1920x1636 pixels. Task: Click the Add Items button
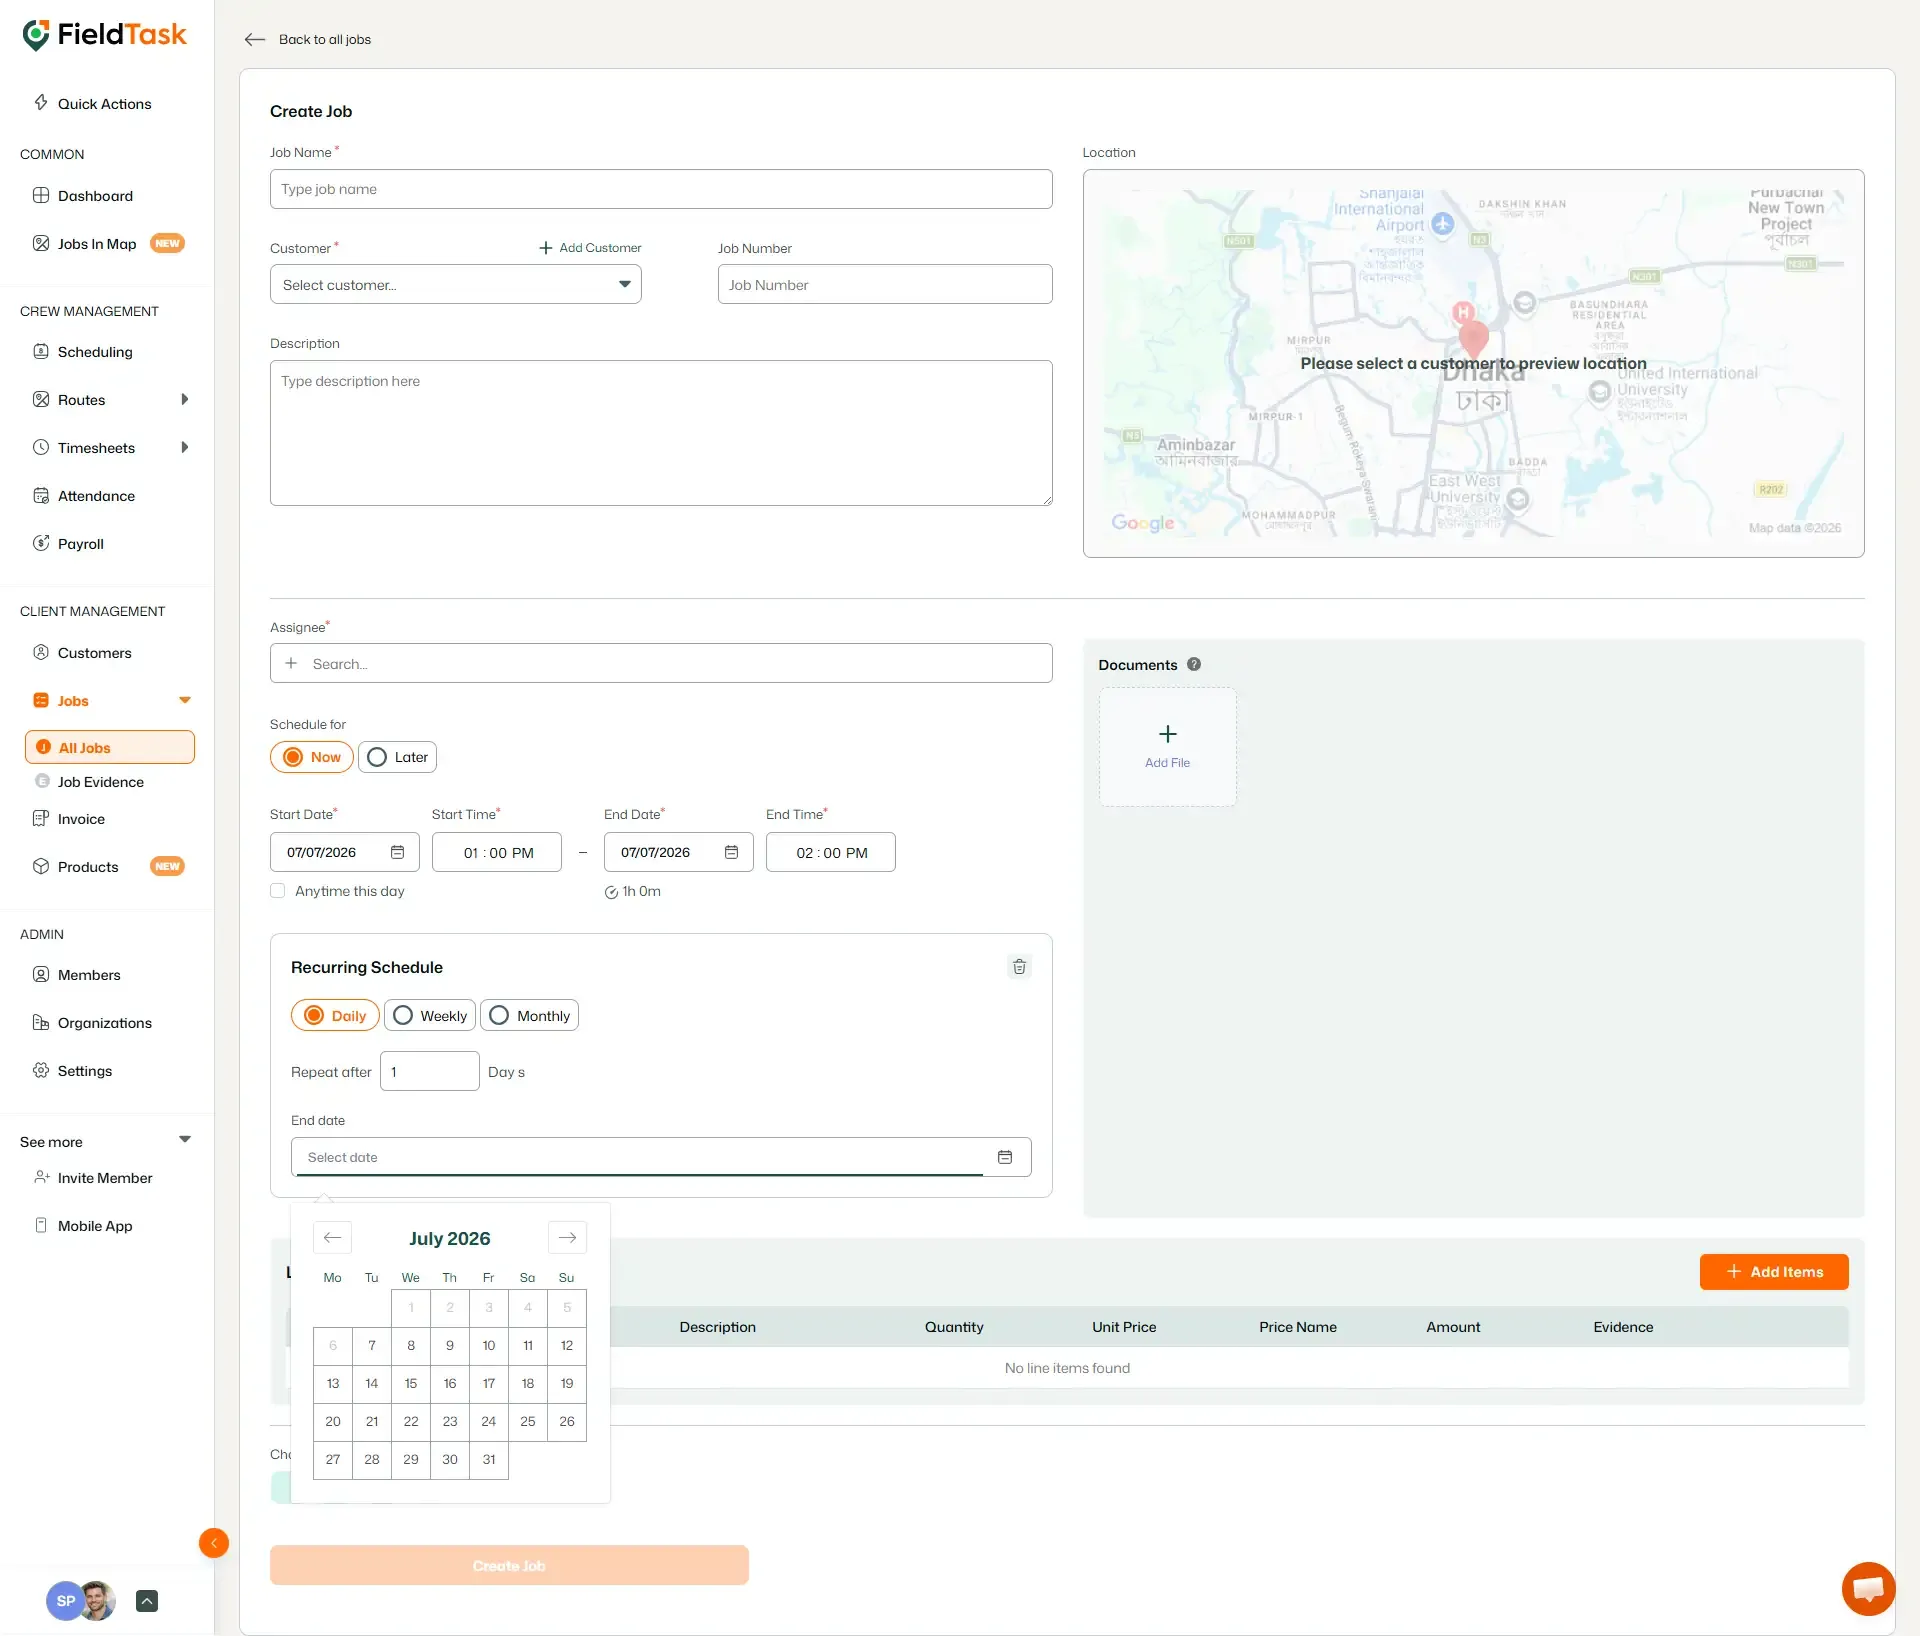click(x=1774, y=1272)
